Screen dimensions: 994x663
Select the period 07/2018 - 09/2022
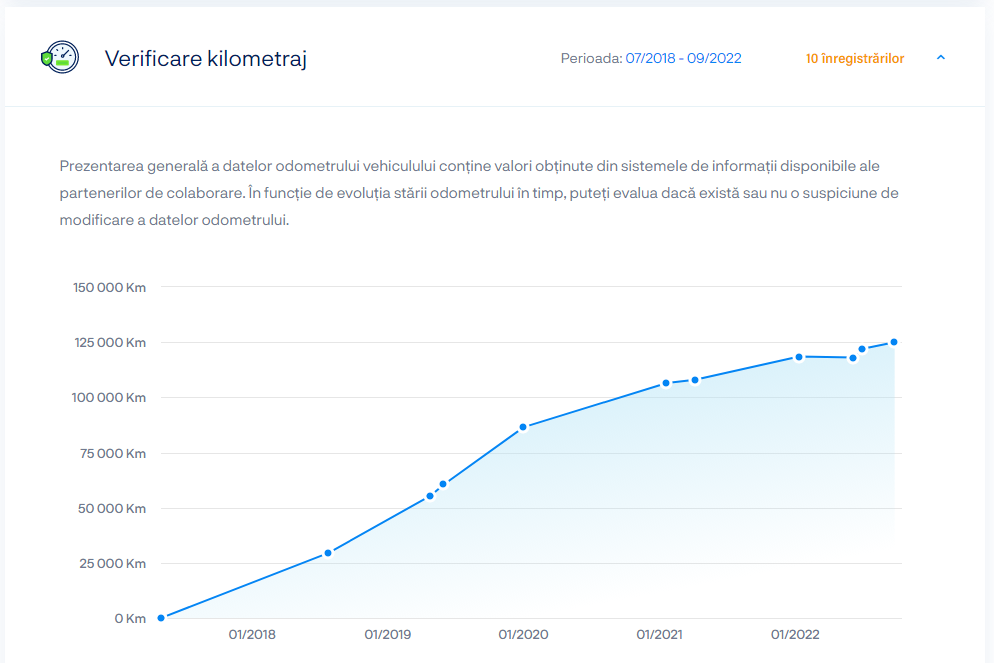683,58
